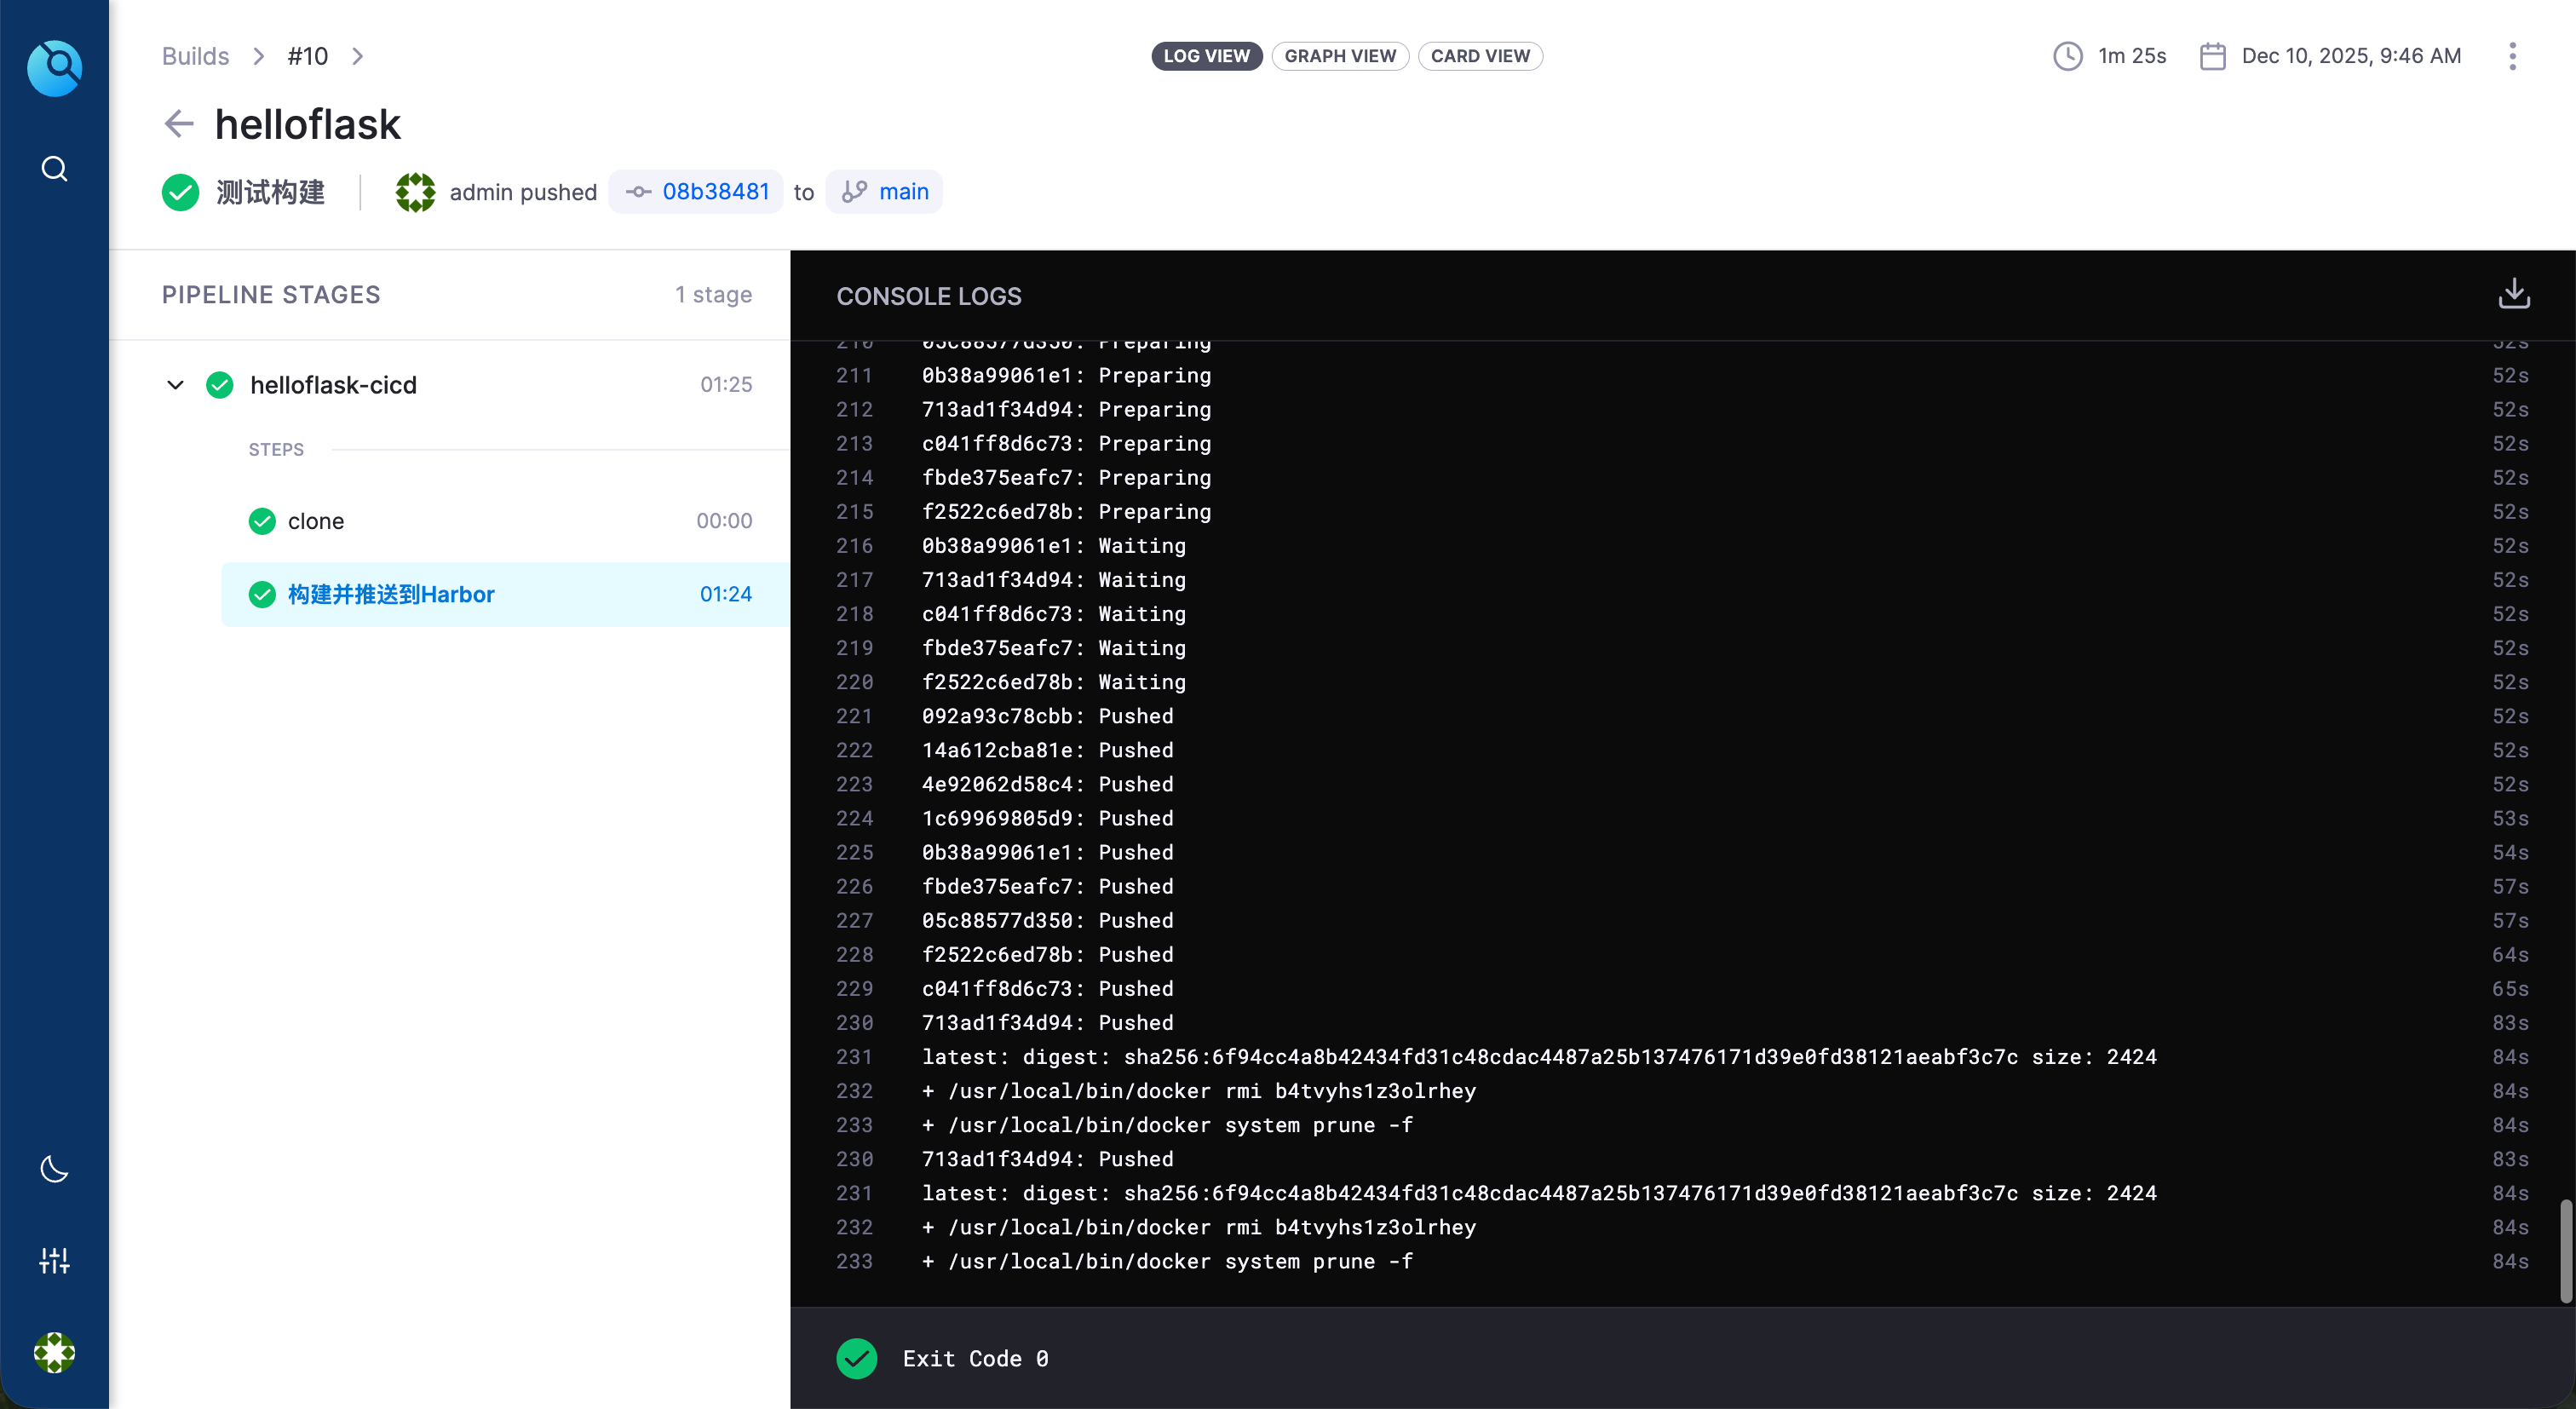
Task: Click the Harness logo in sidebar
Action: tap(54, 68)
